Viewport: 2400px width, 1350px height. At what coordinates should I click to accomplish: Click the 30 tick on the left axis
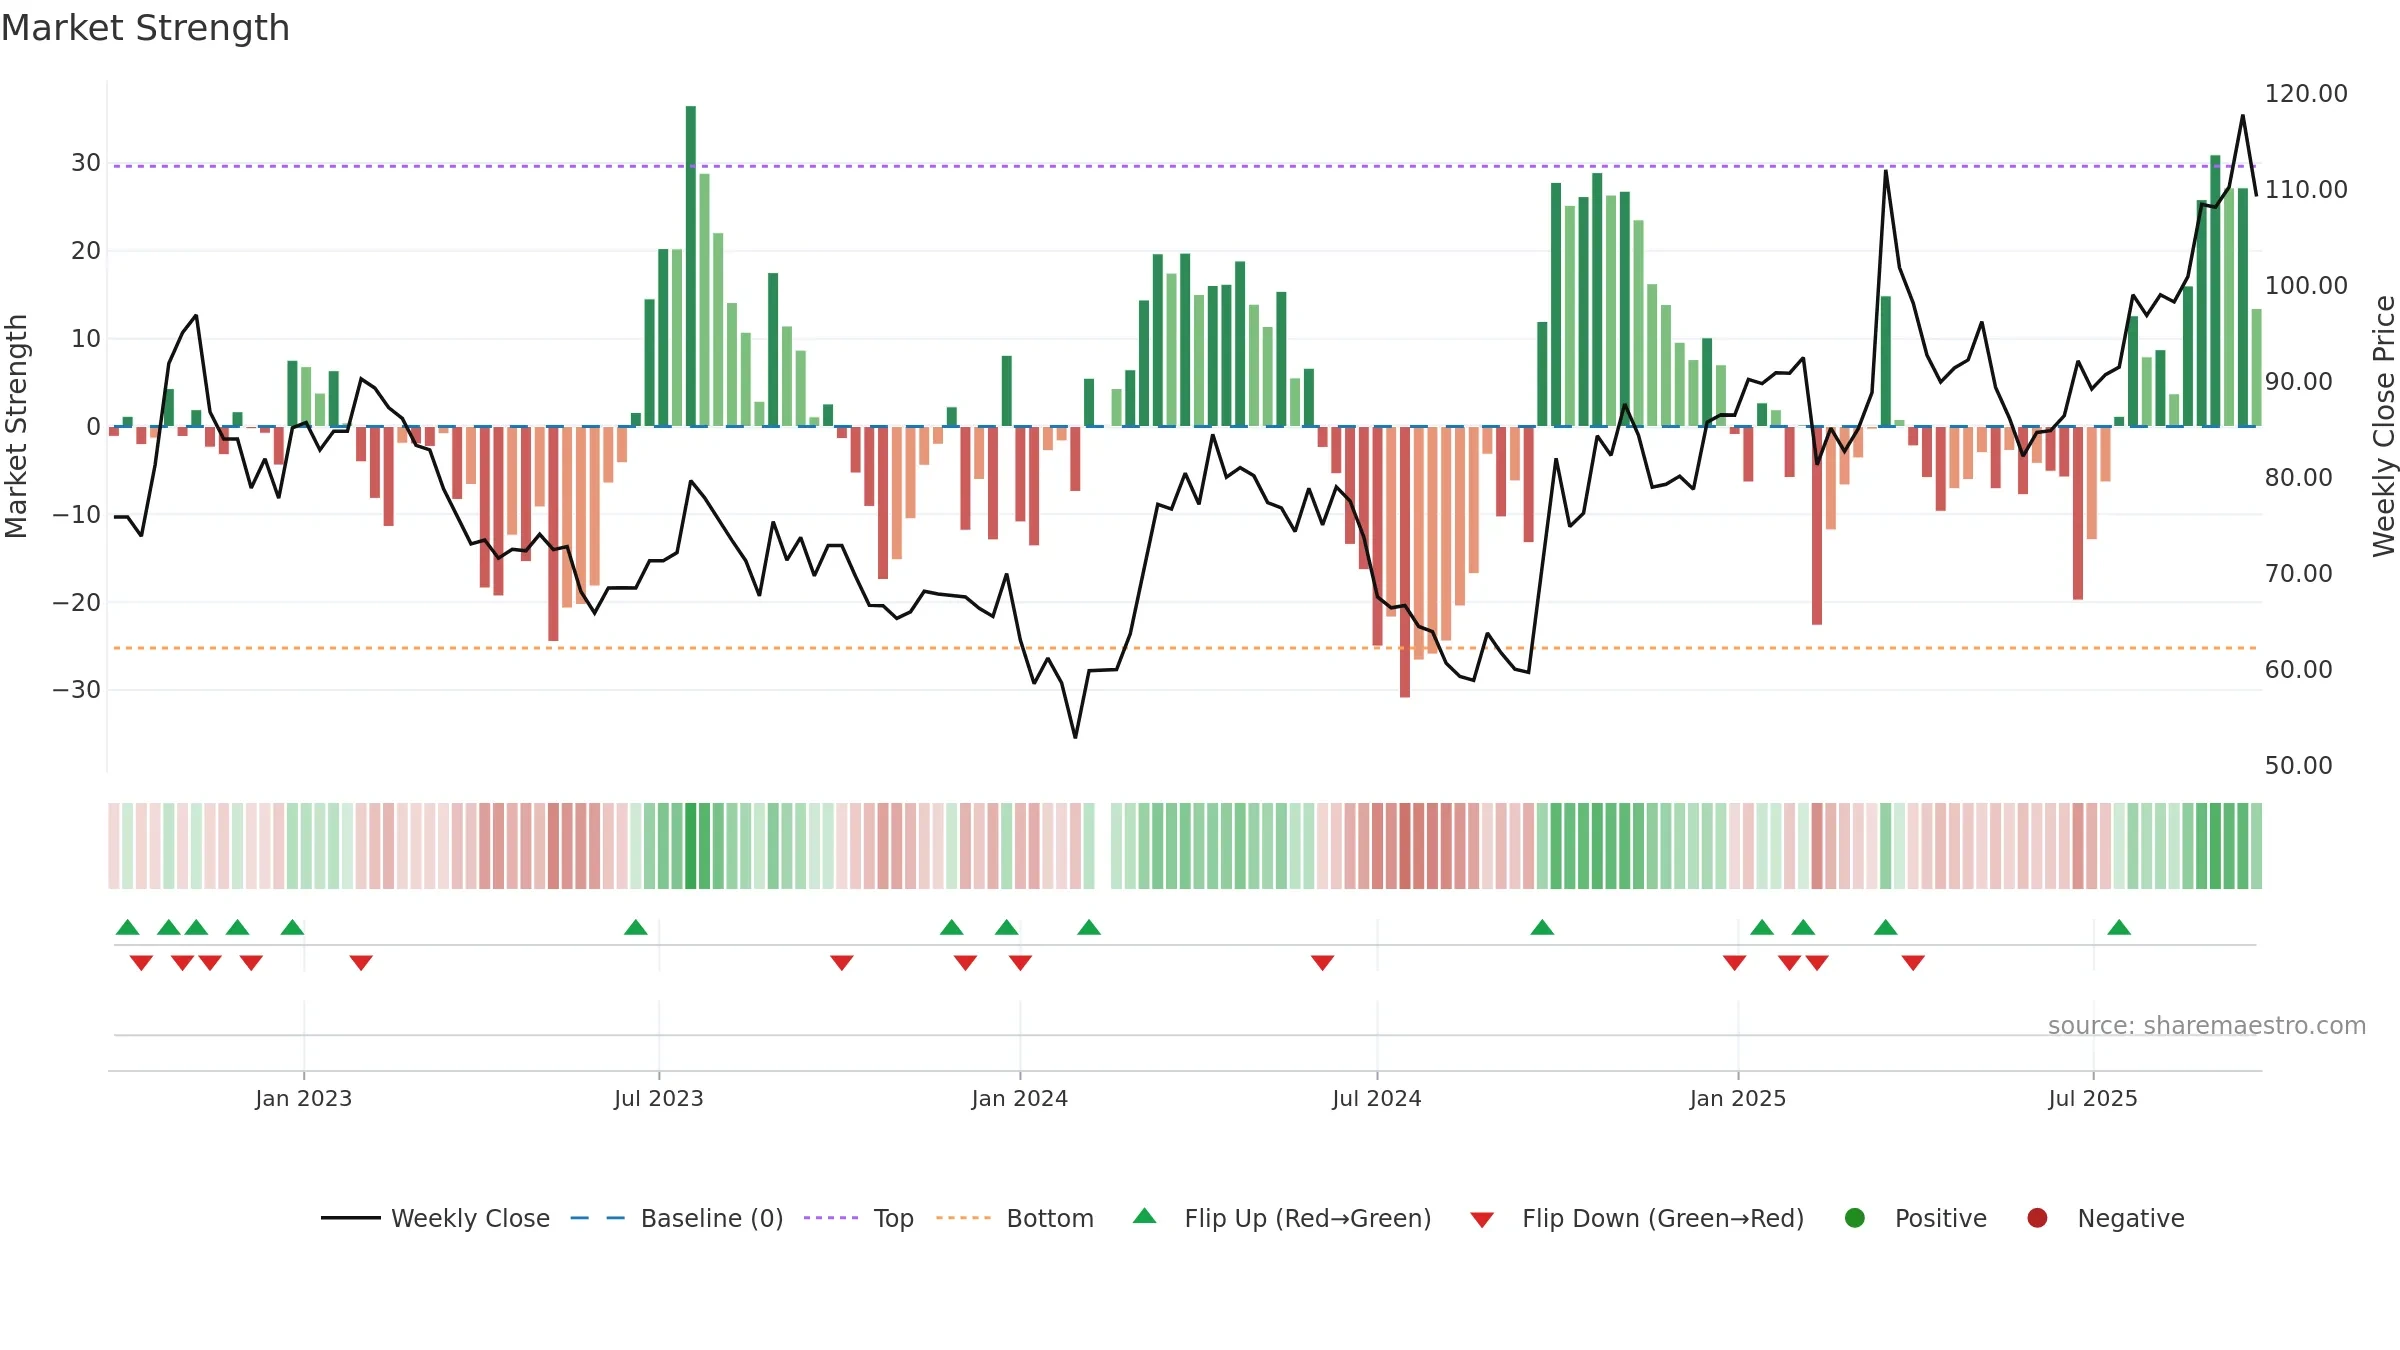click(x=86, y=163)
